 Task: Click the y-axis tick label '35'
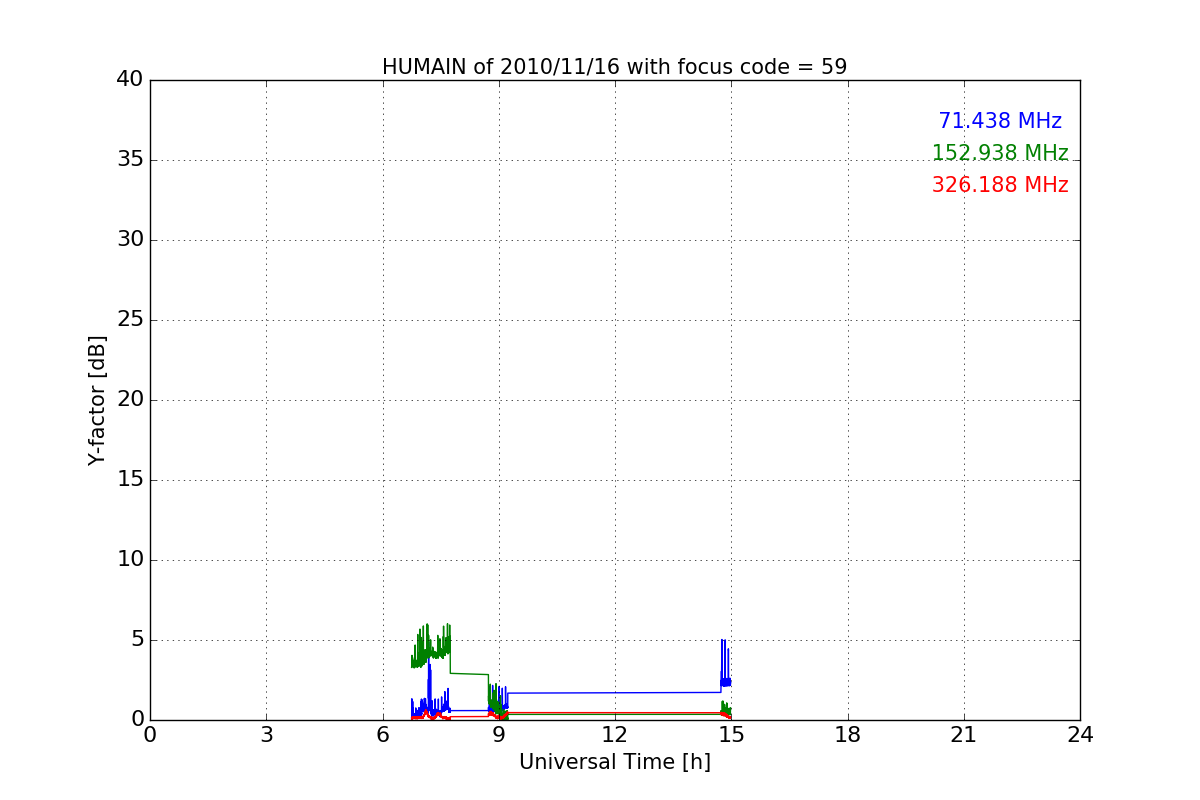(x=130, y=160)
